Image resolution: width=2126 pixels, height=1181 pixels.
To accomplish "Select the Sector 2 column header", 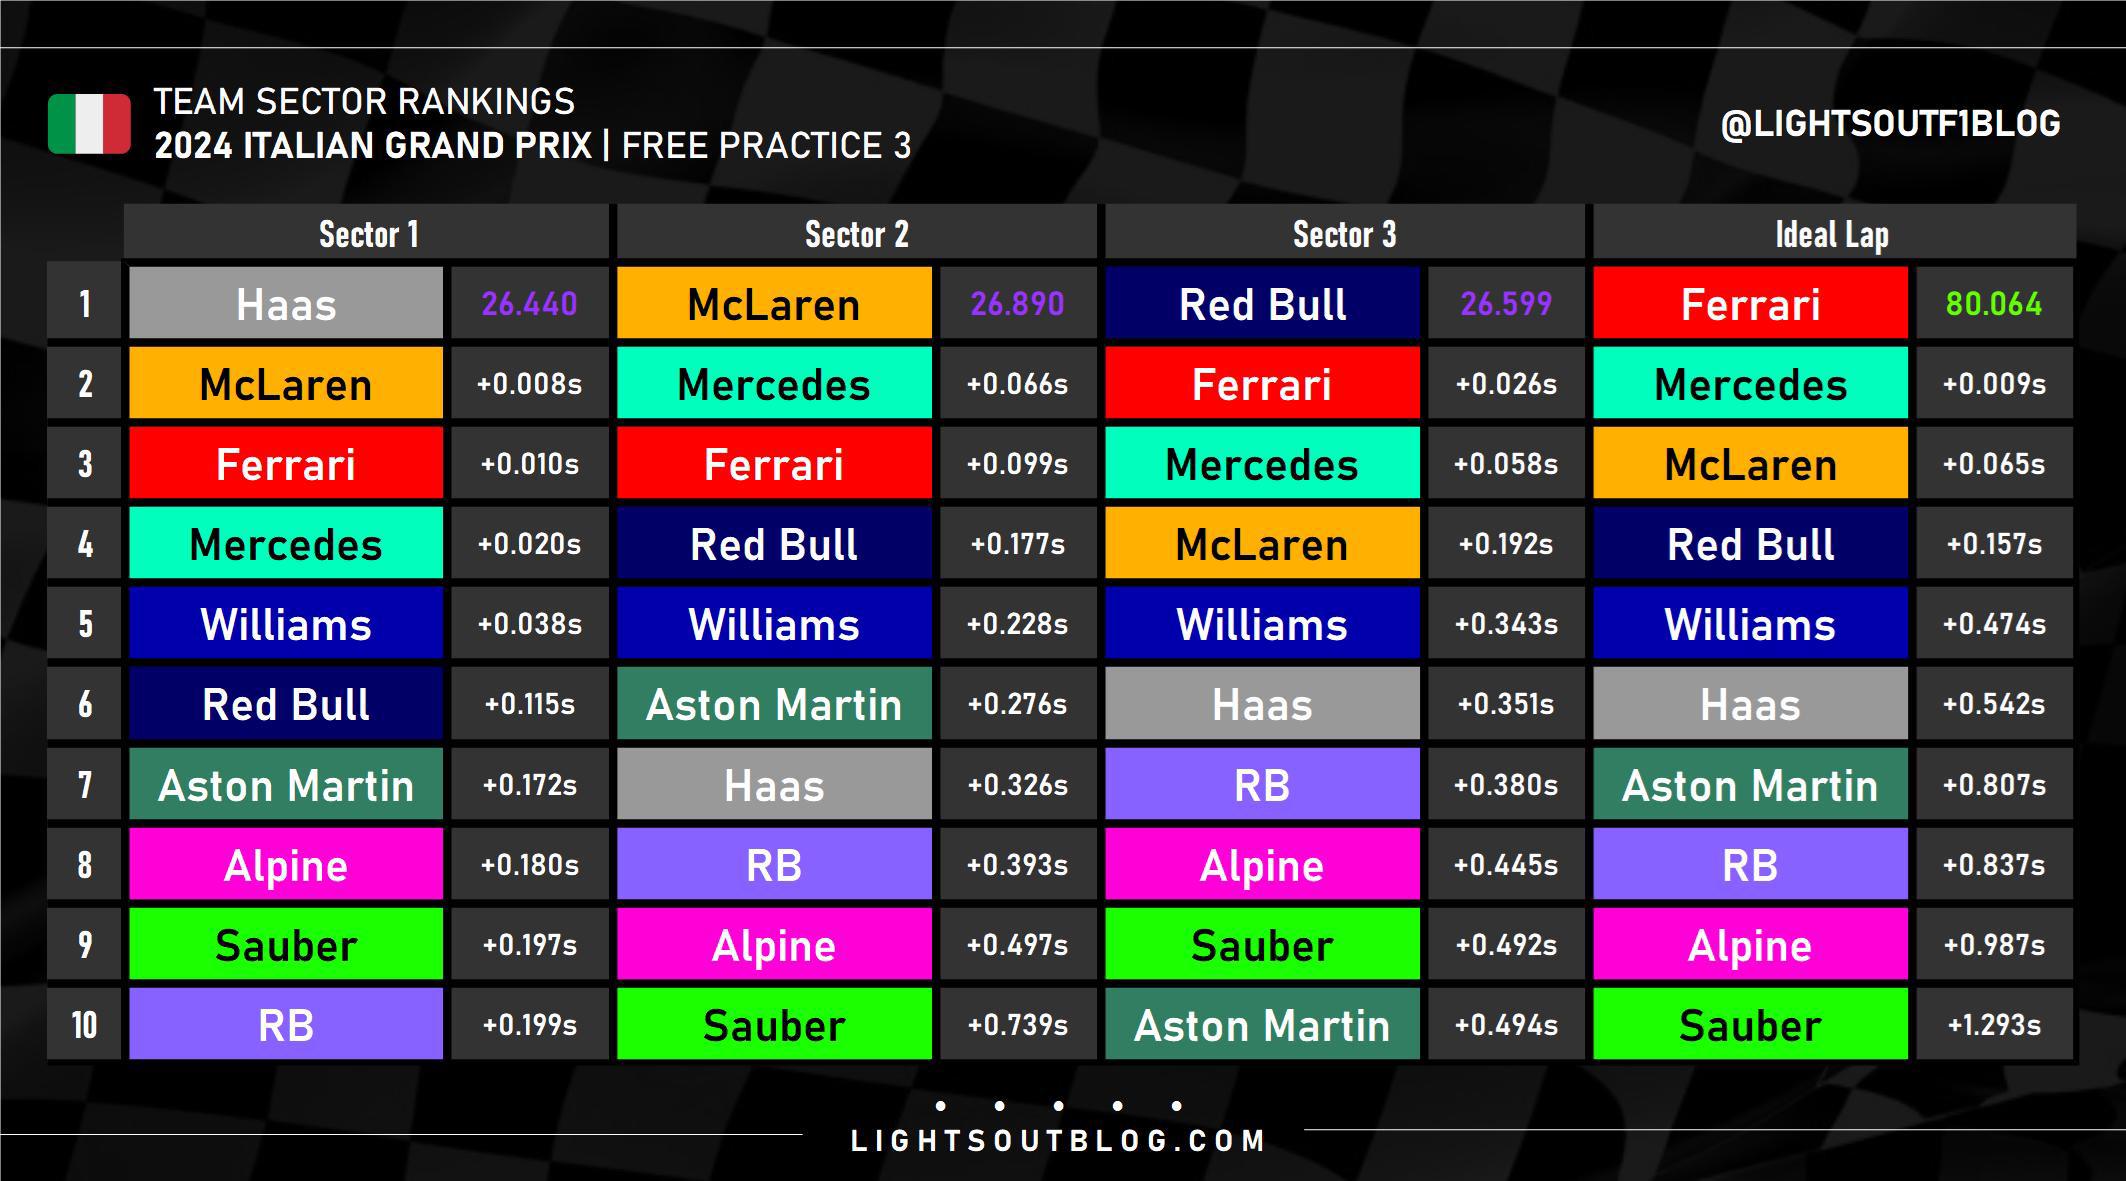I will pyautogui.click(x=857, y=233).
